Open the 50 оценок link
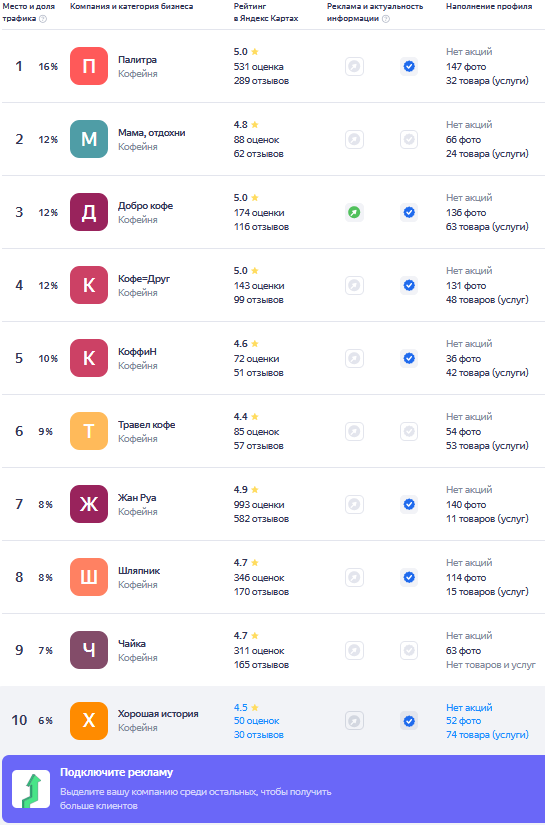545x825 pixels. pos(257,721)
